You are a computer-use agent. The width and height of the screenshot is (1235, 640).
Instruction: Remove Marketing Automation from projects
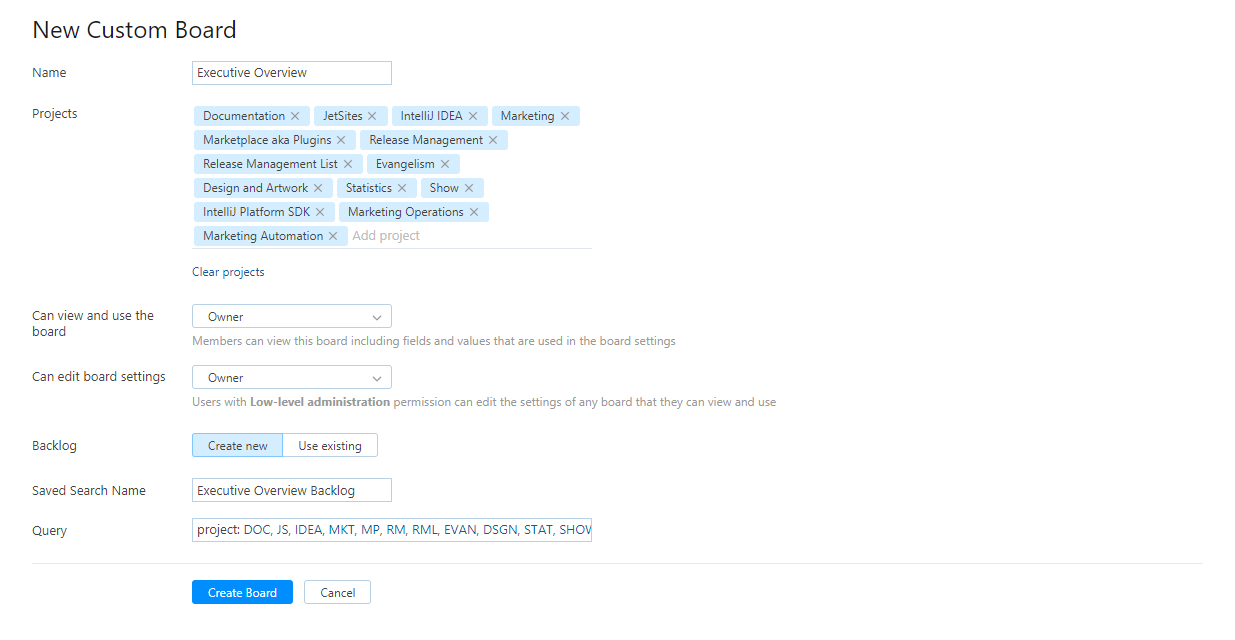pos(333,236)
